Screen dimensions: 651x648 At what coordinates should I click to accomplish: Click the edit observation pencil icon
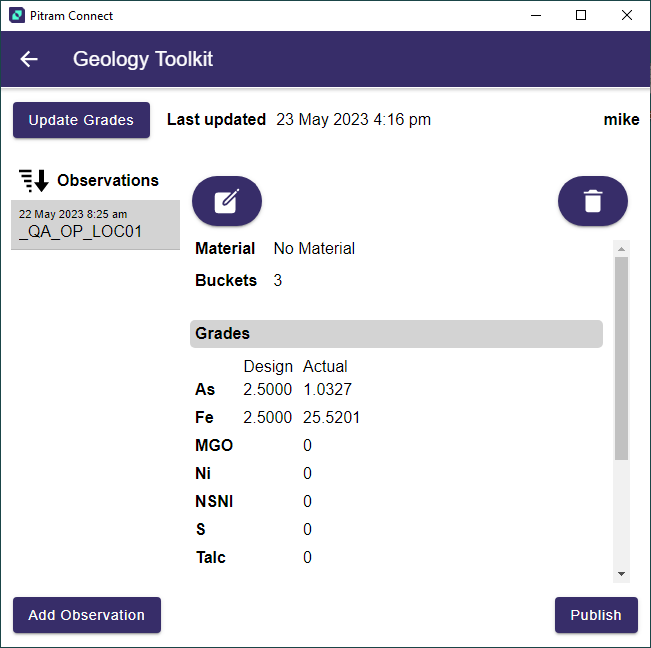point(227,201)
